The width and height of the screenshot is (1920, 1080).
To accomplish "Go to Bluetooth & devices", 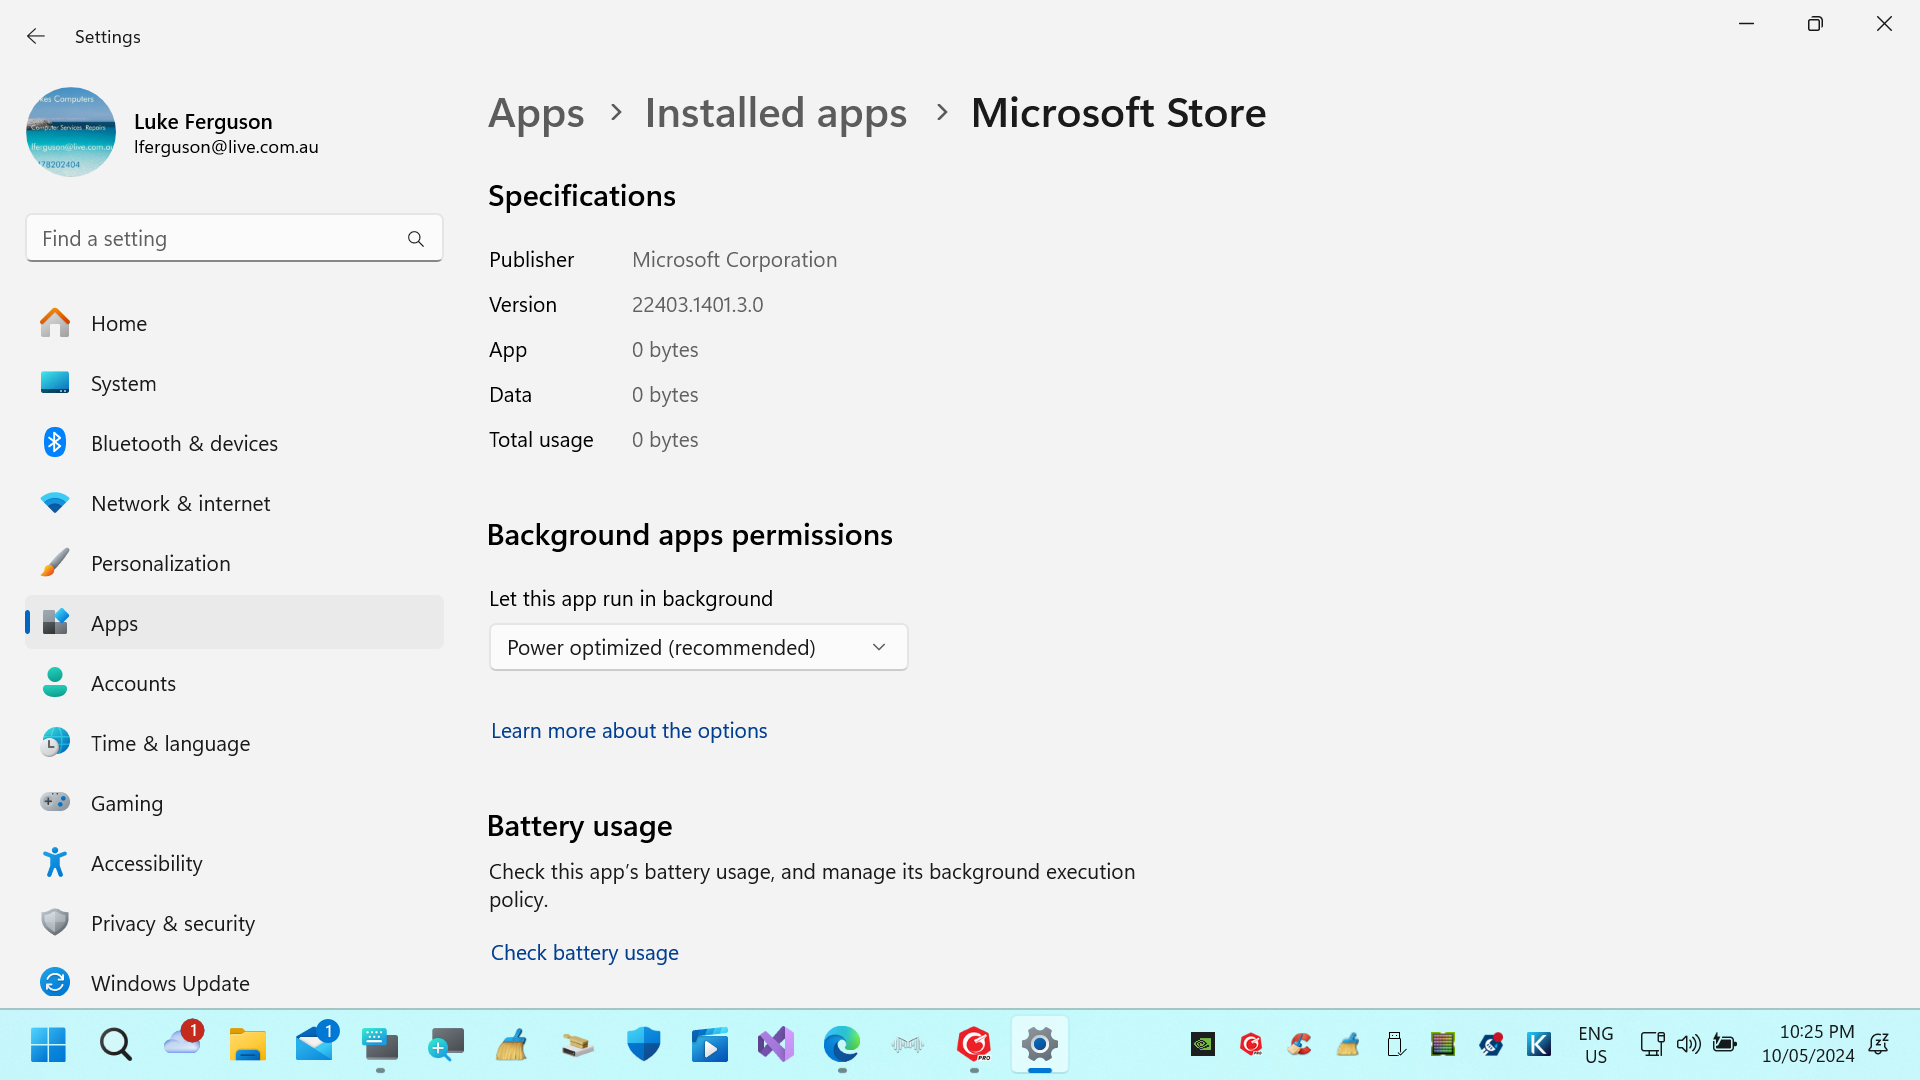I will [234, 443].
